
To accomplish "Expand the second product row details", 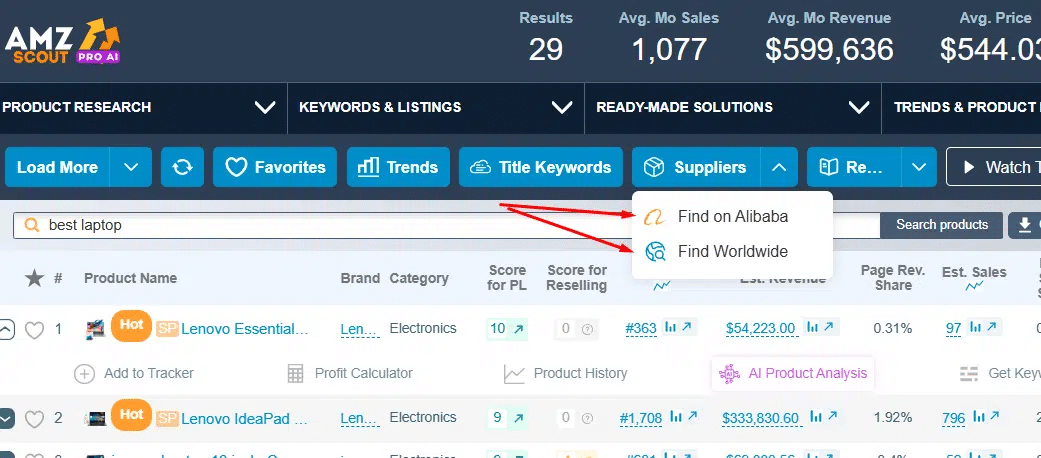I will coord(7,419).
